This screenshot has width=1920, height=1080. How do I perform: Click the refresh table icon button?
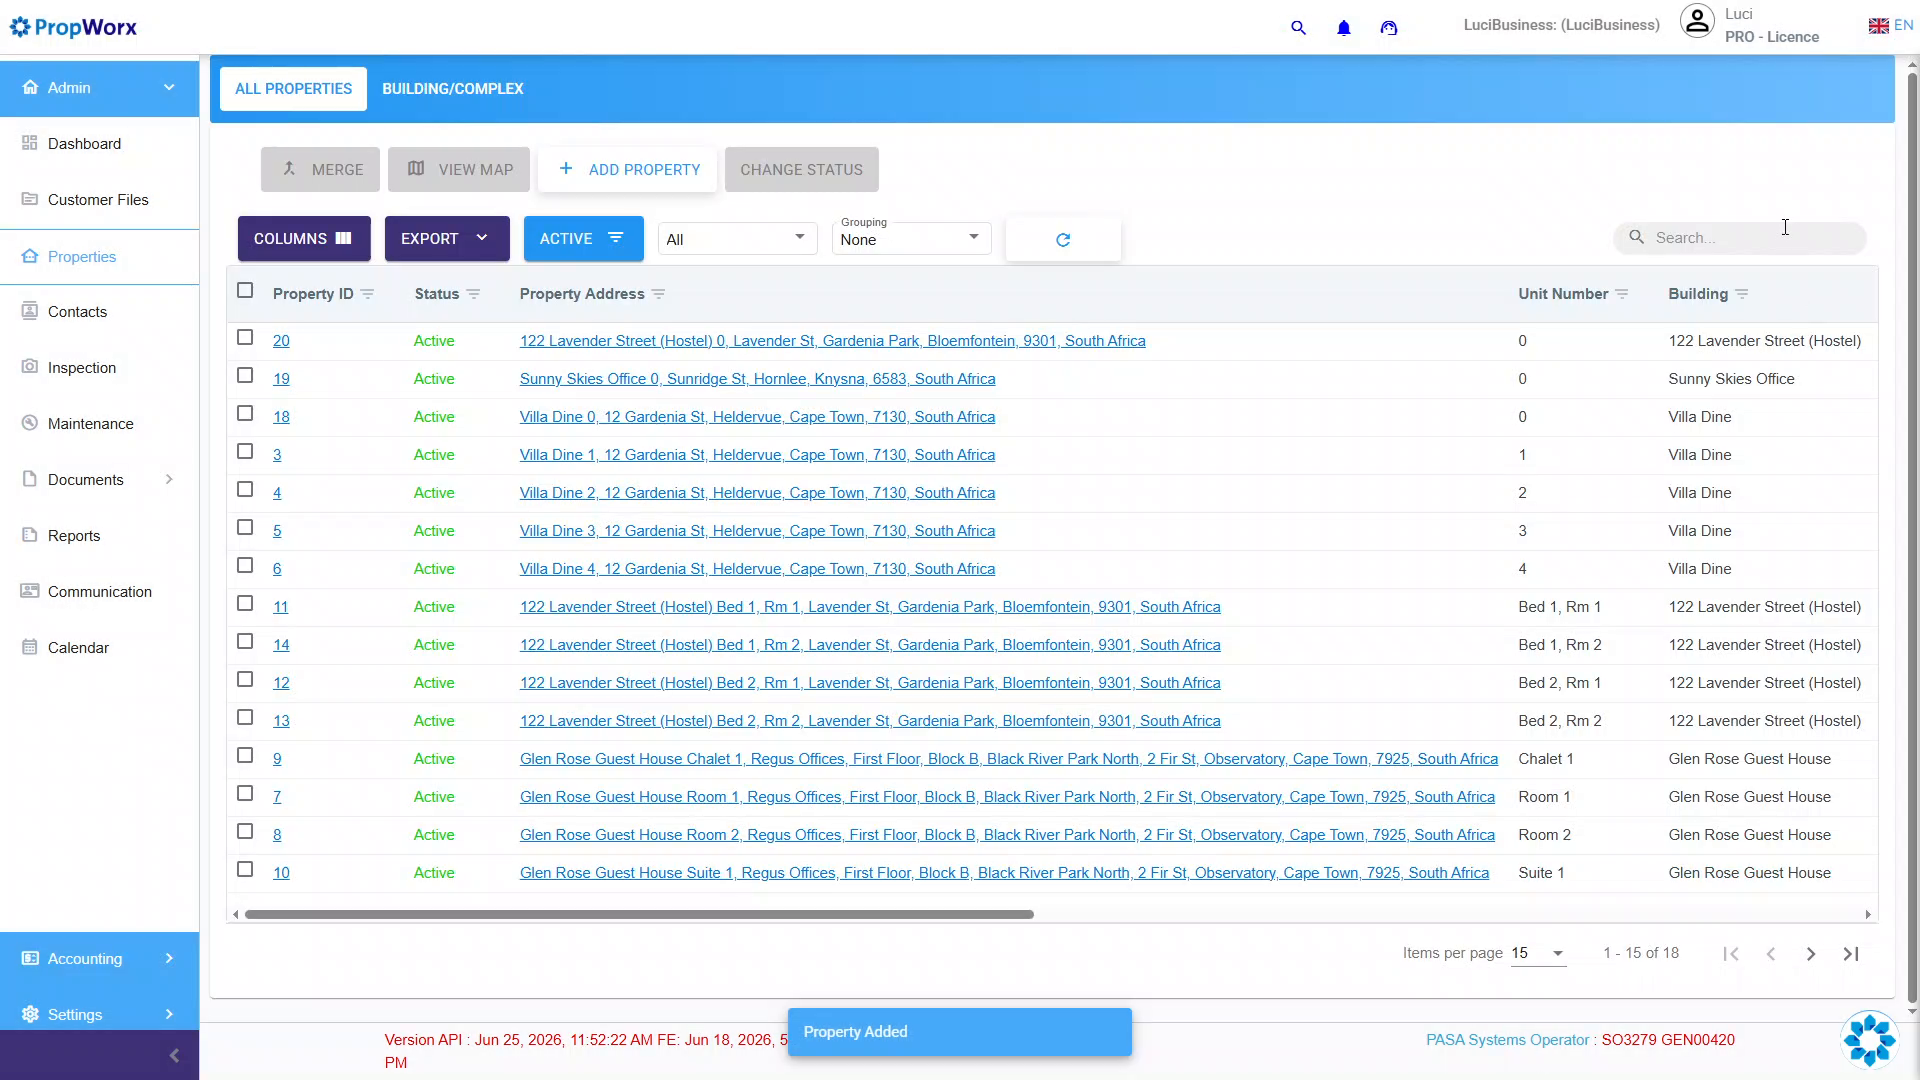(1063, 240)
